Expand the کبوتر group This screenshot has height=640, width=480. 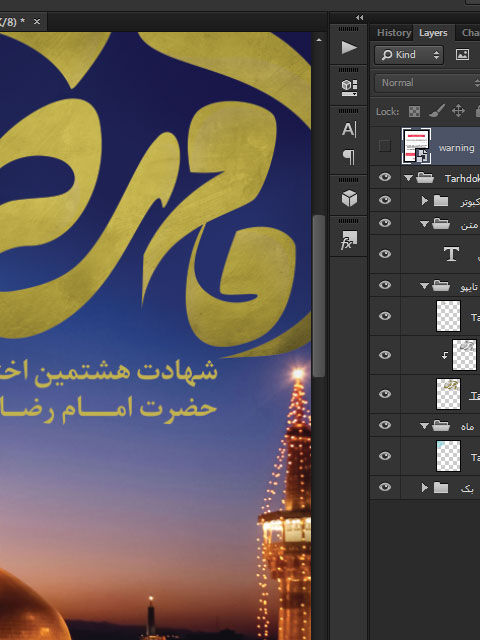(424, 200)
